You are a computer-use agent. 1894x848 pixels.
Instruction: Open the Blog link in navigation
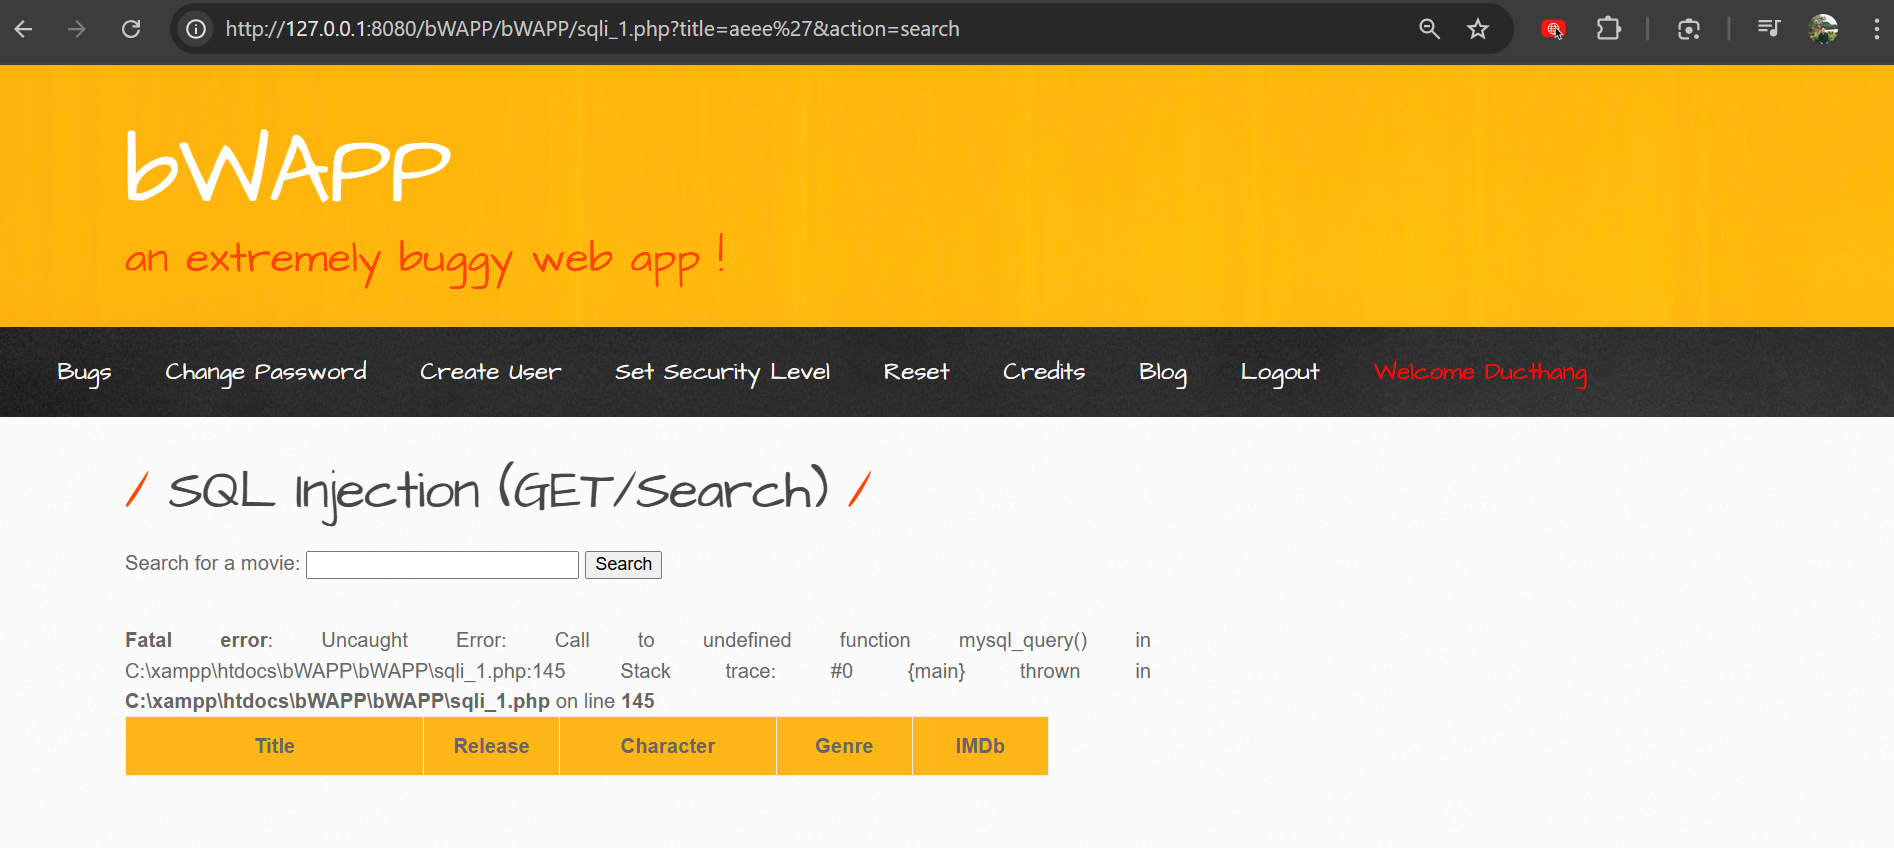point(1162,372)
